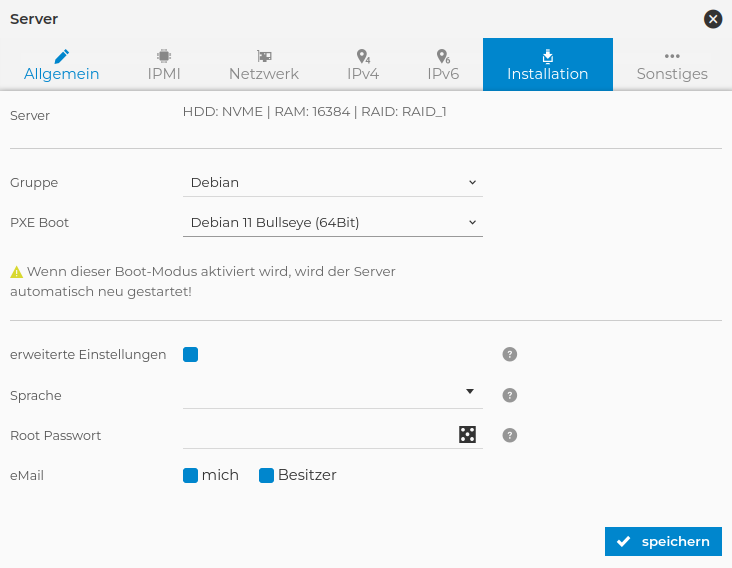Toggle the eMail mich checkbox
Image resolution: width=732 pixels, height=568 pixels.
[x=191, y=476]
